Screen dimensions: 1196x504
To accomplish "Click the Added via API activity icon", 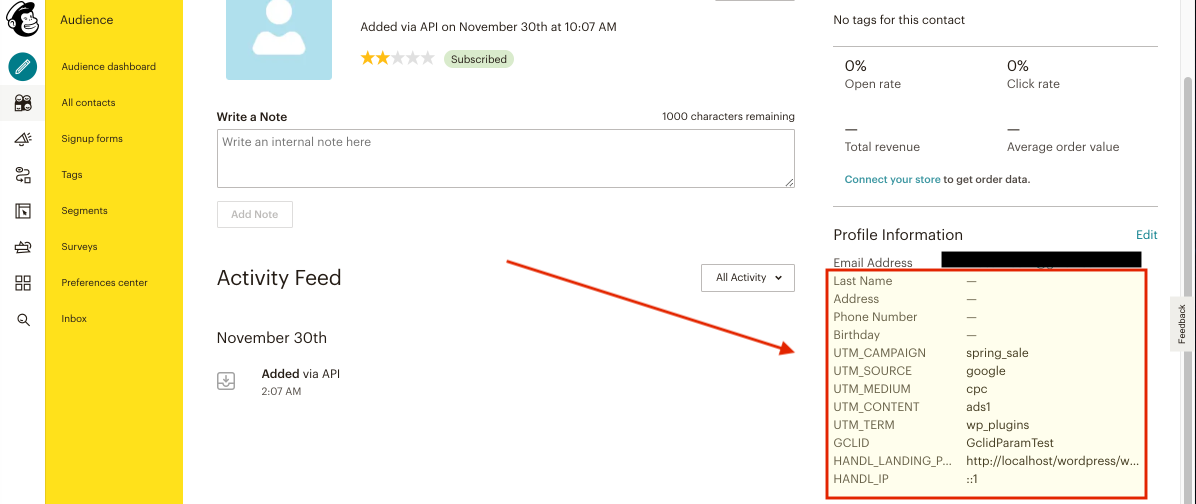I will tap(227, 381).
